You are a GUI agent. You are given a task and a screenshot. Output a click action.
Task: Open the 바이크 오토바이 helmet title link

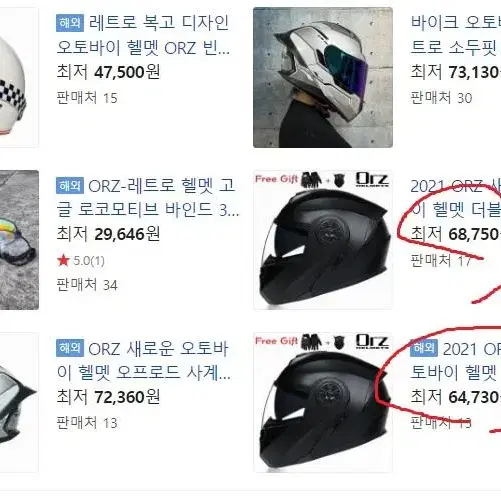tap(456, 35)
